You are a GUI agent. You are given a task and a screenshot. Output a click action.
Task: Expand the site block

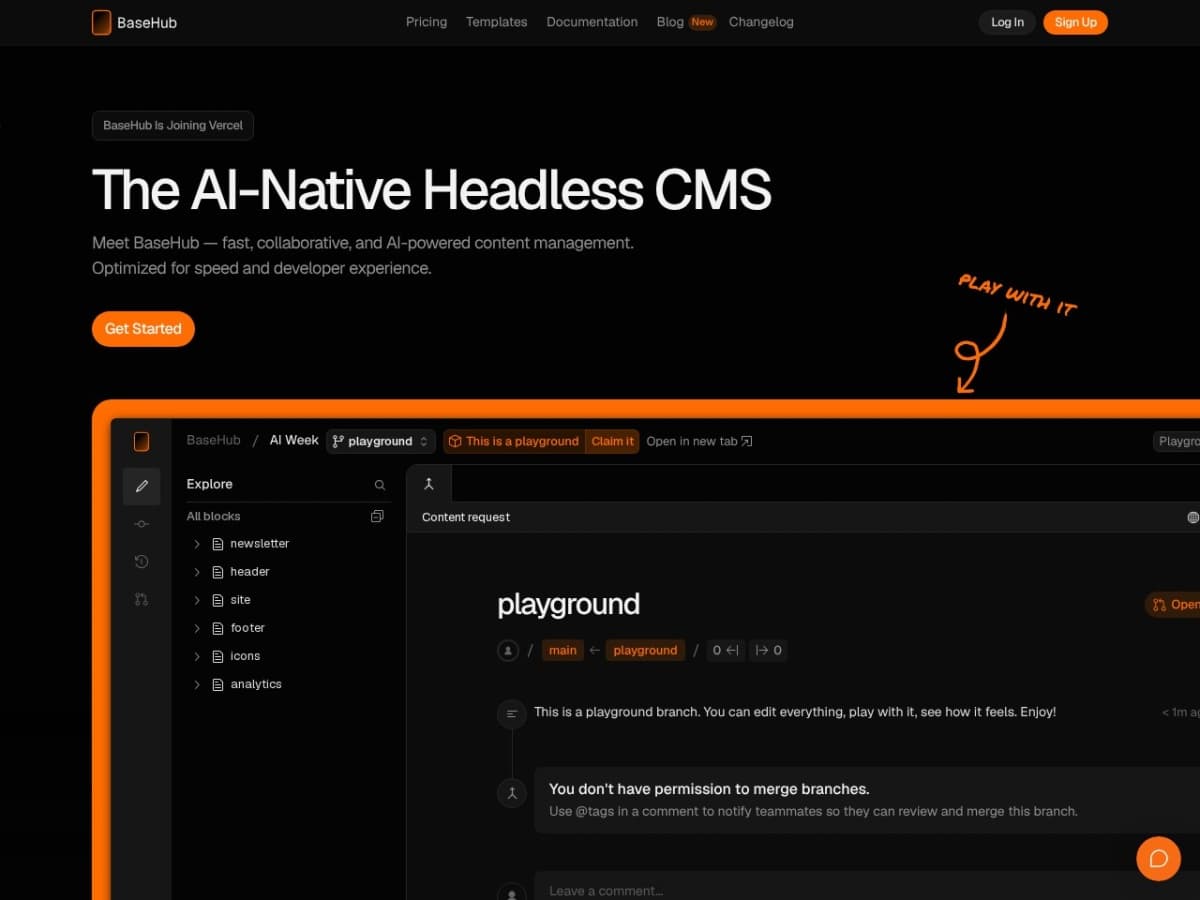197,600
